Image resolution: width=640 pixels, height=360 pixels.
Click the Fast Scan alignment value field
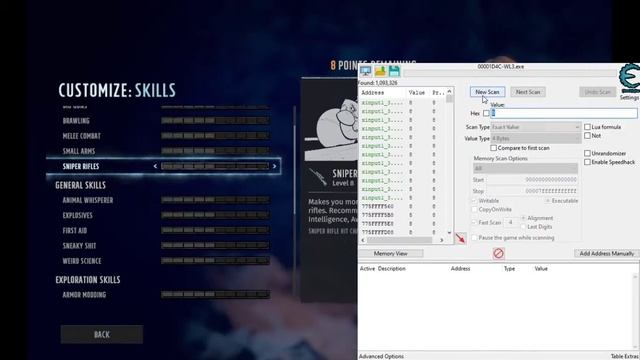pyautogui.click(x=511, y=222)
